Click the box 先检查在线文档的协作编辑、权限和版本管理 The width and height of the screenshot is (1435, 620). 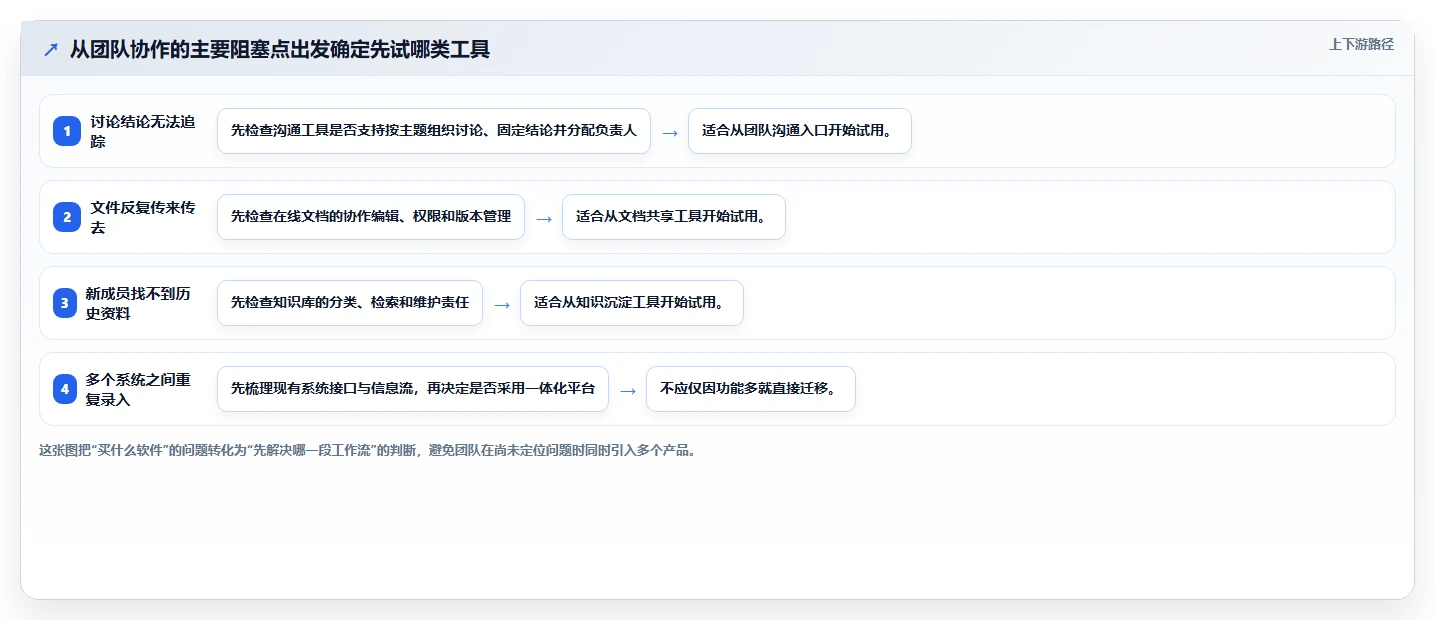click(371, 217)
